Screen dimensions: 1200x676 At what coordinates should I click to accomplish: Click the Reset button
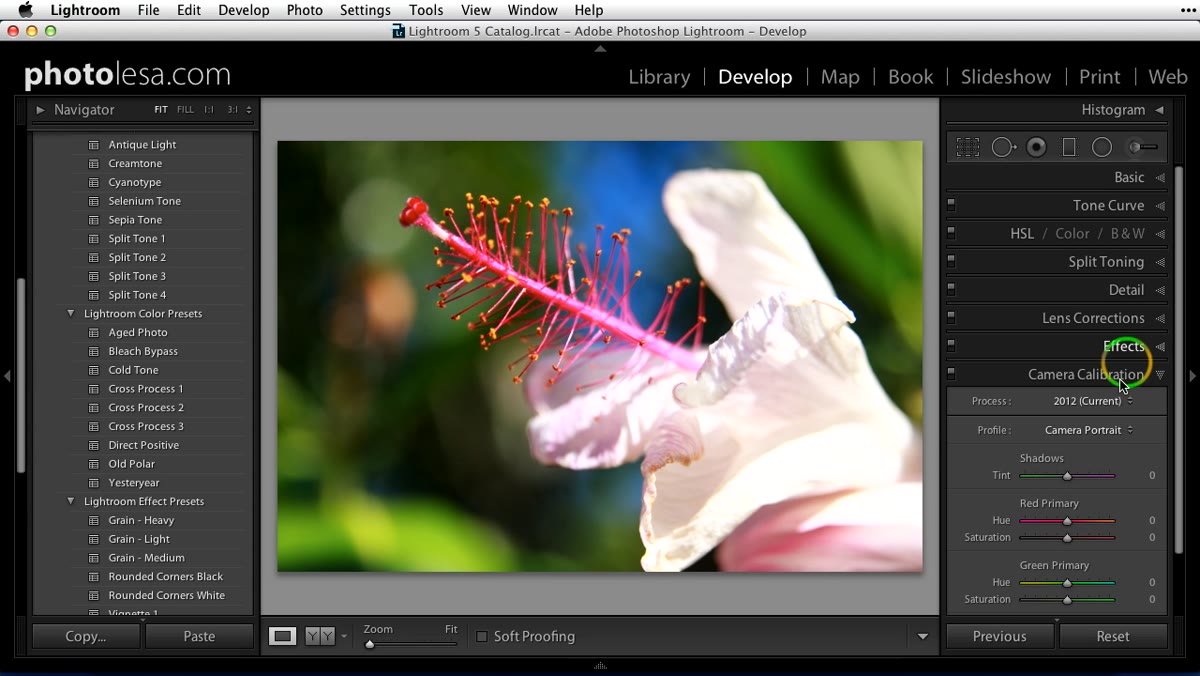click(1113, 636)
